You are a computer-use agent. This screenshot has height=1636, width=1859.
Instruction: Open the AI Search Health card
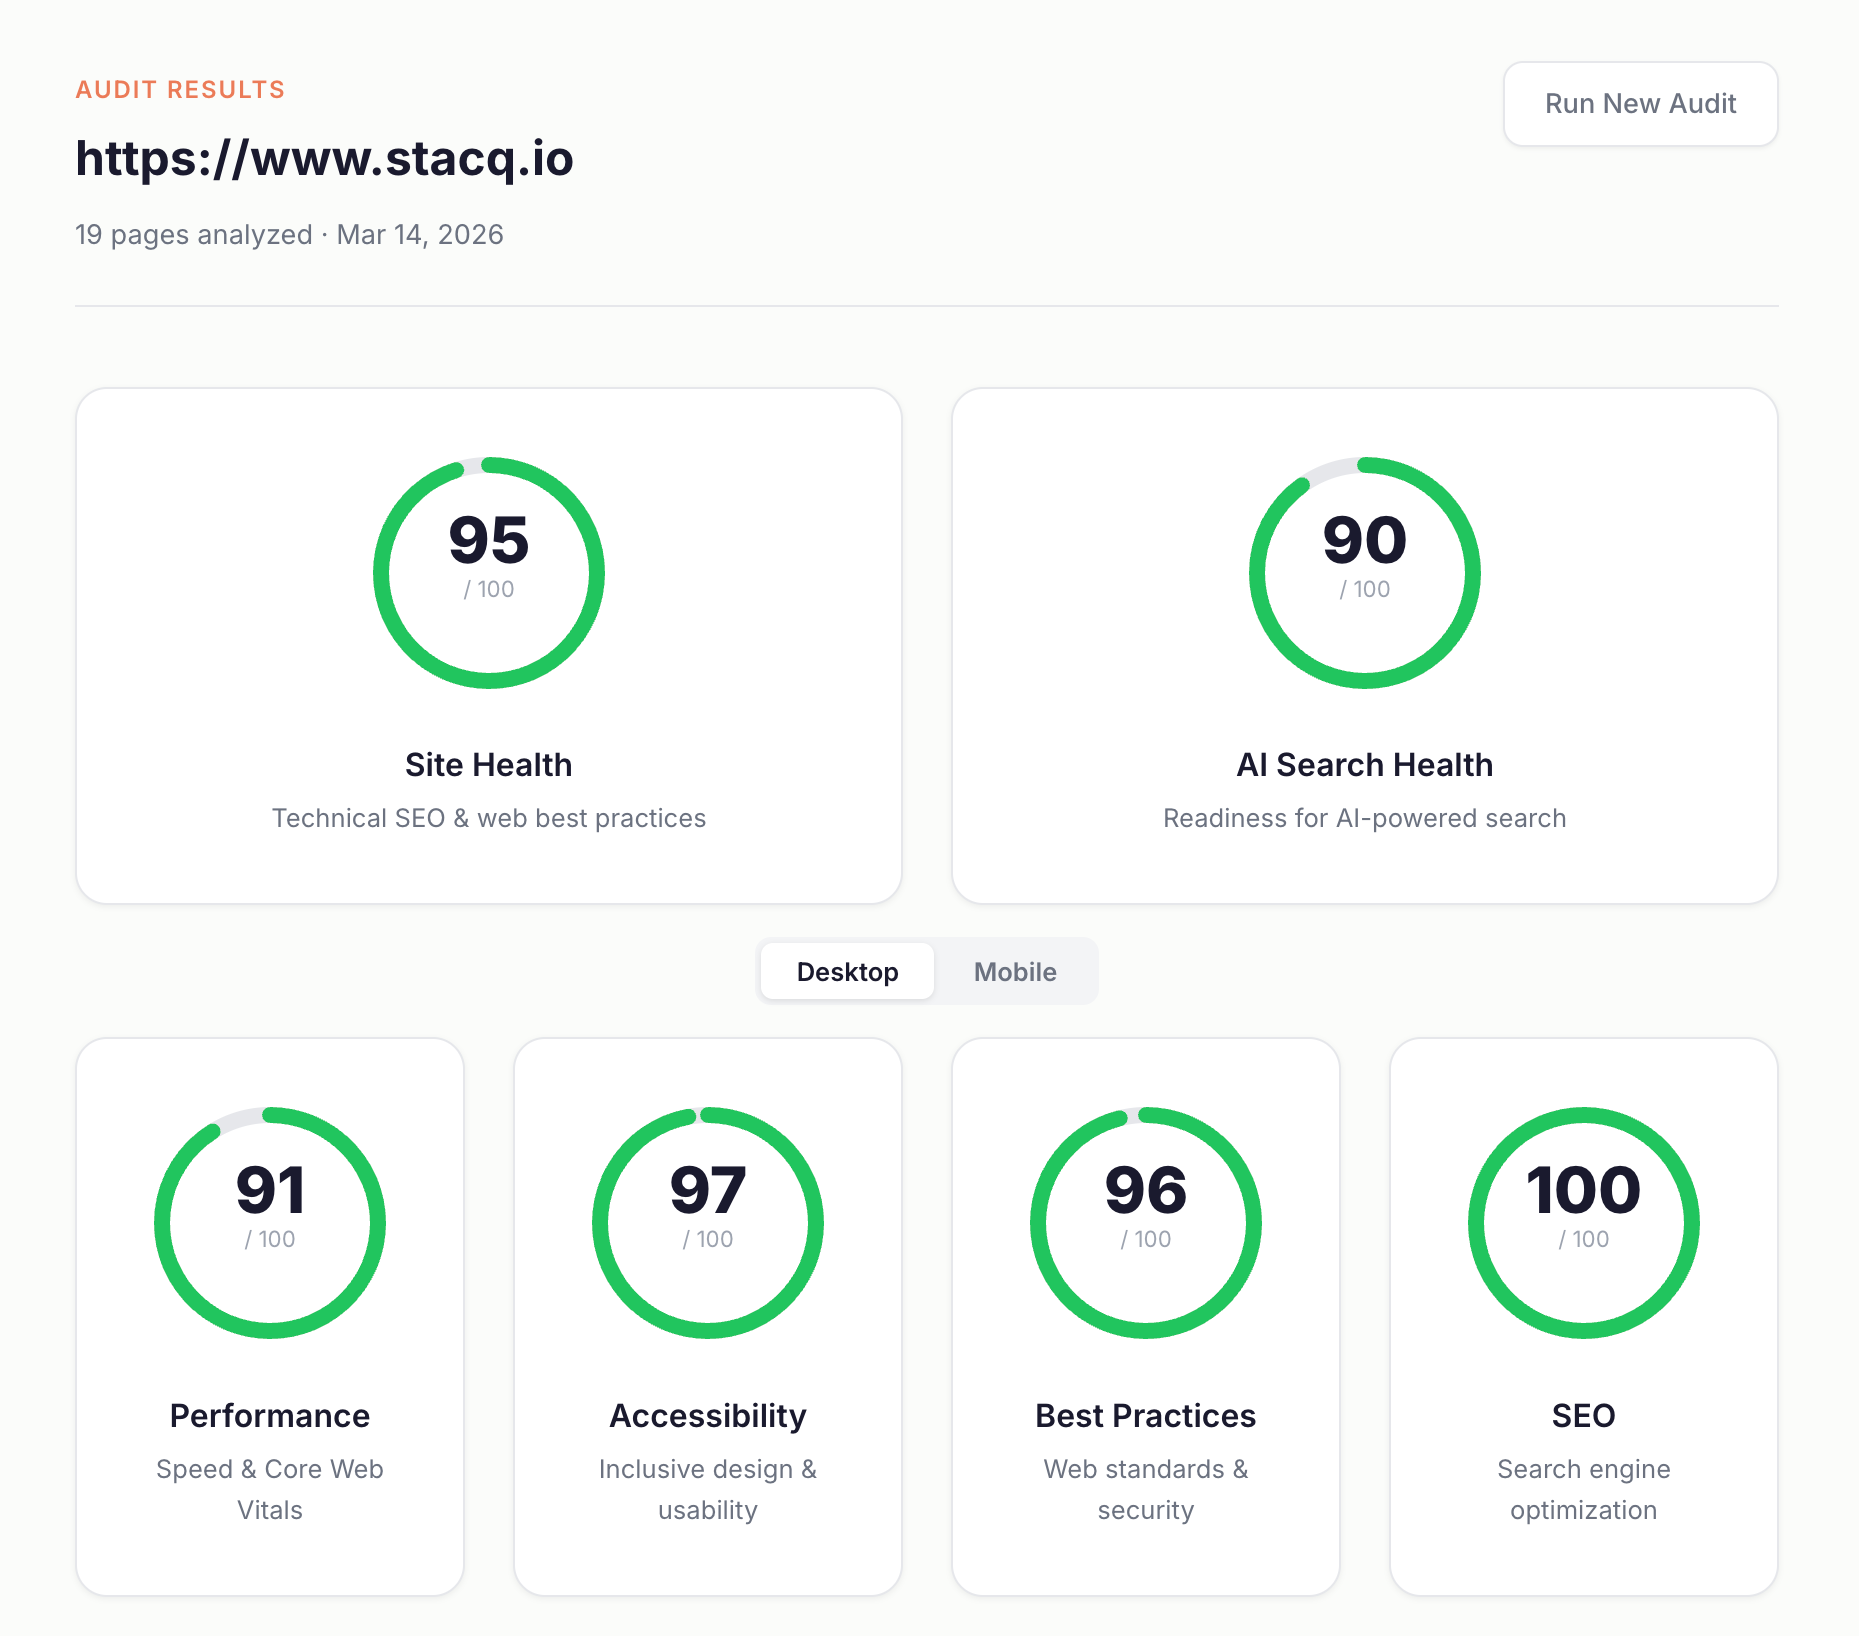(x=1364, y=647)
